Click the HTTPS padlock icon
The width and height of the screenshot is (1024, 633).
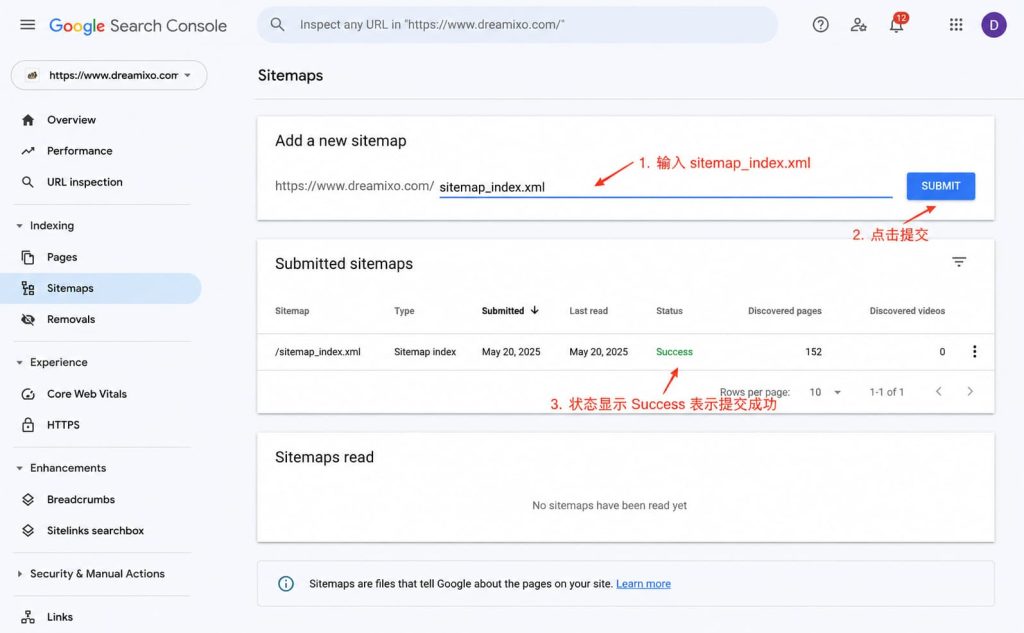(27, 425)
